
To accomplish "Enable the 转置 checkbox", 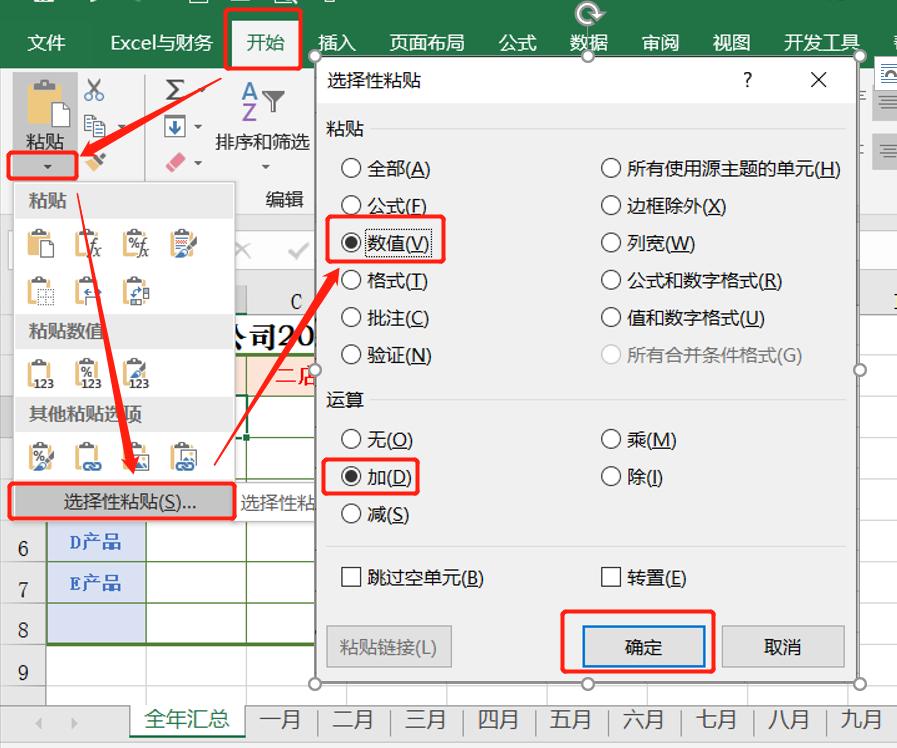I will point(610,576).
